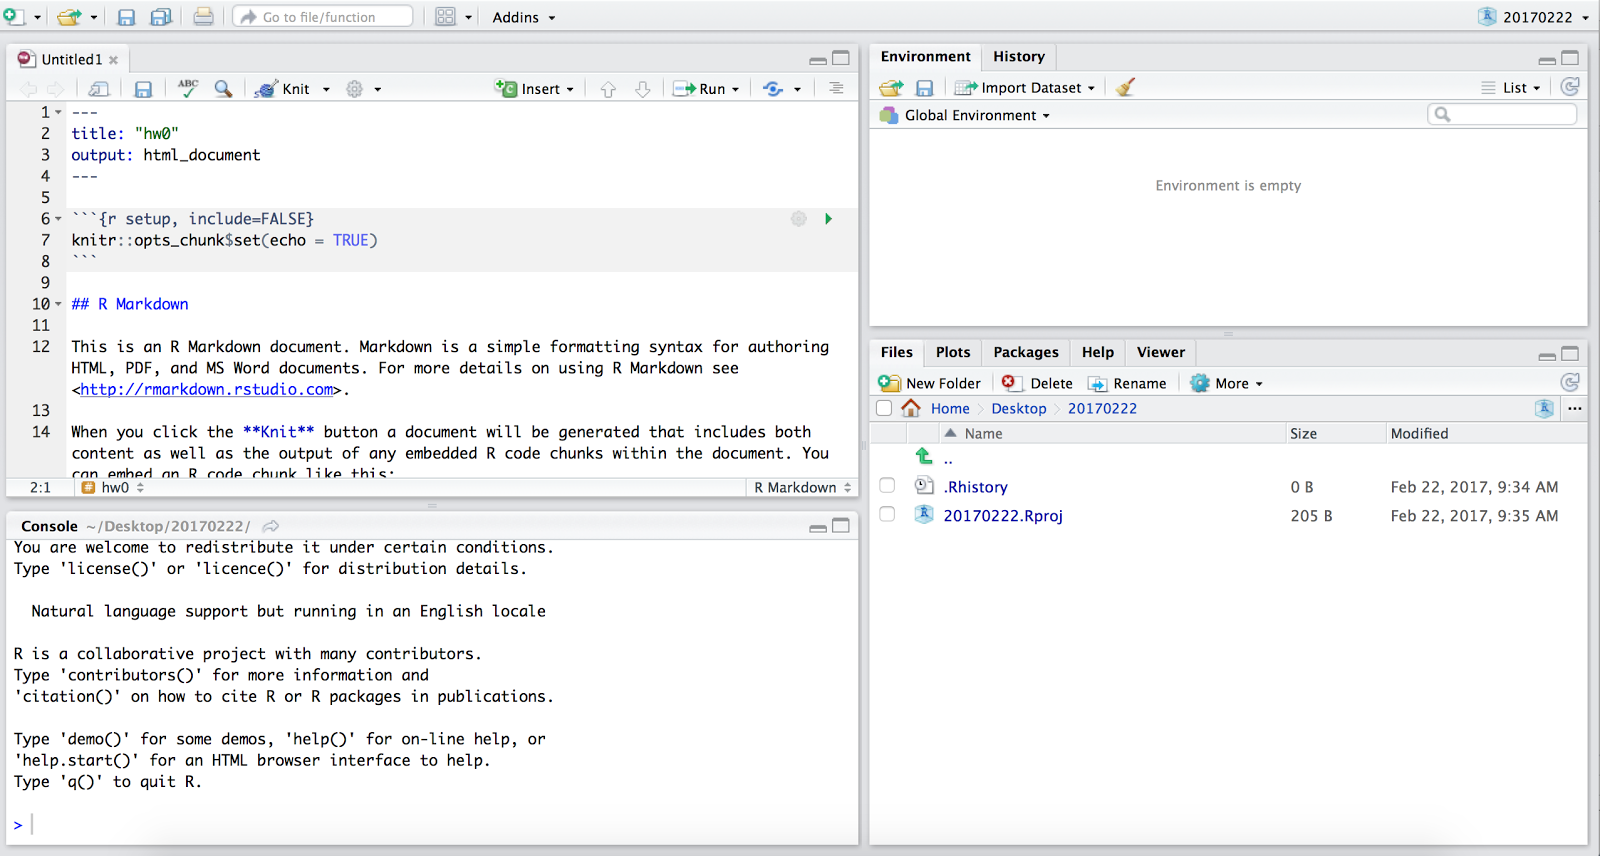Click the New File icon in main toolbar
Viewport: 1600px width, 856px height.
pos(13,17)
